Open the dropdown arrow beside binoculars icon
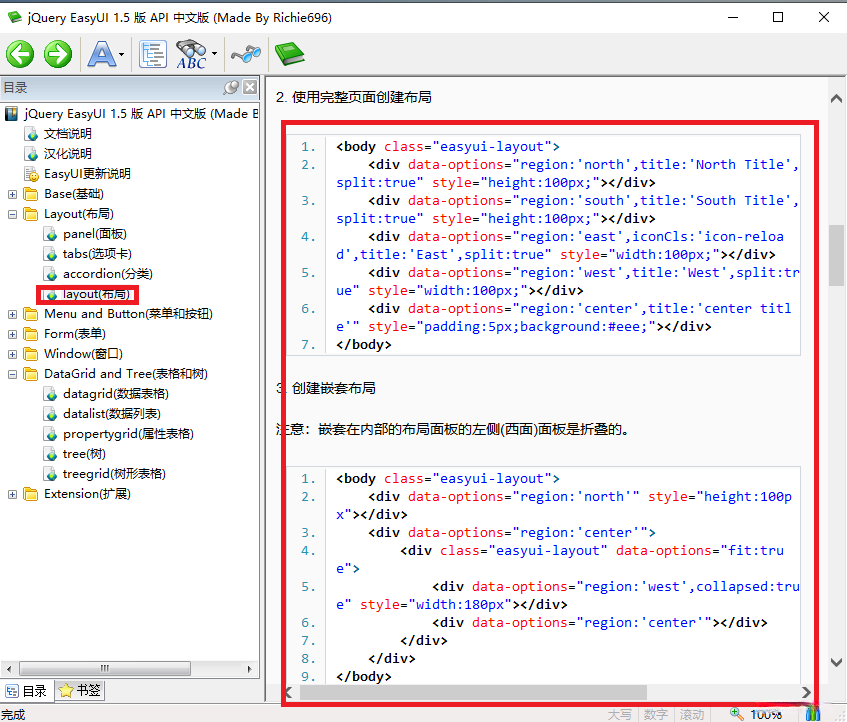 [x=214, y=55]
